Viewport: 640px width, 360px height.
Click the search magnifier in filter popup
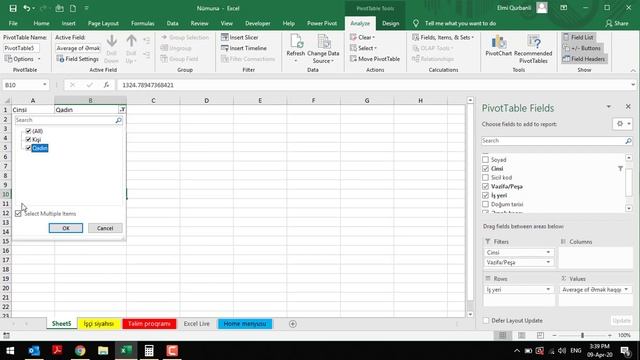118,120
